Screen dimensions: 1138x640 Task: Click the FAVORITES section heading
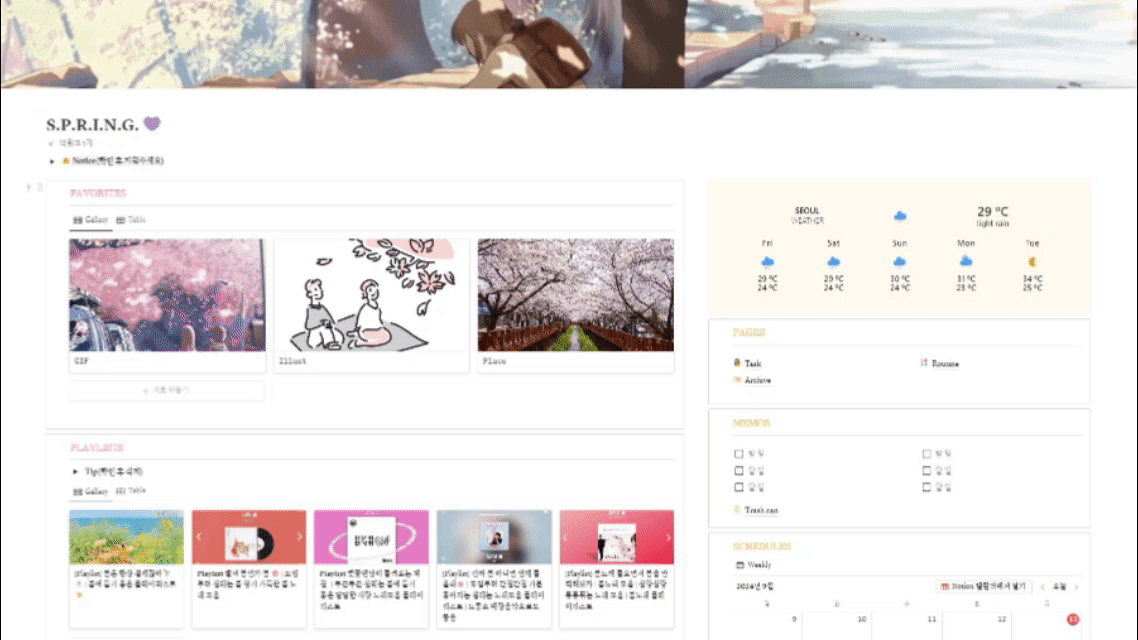(98, 193)
